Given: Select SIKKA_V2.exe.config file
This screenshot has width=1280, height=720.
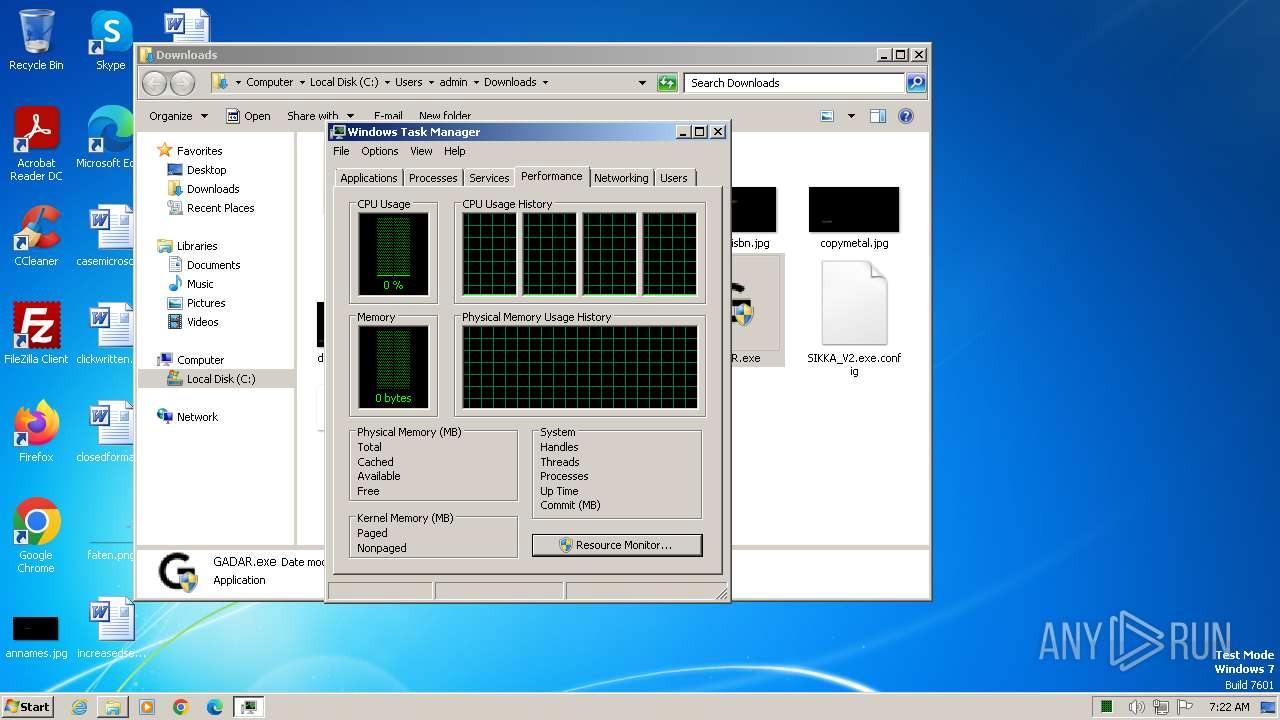Looking at the screenshot, I should pyautogui.click(x=854, y=318).
